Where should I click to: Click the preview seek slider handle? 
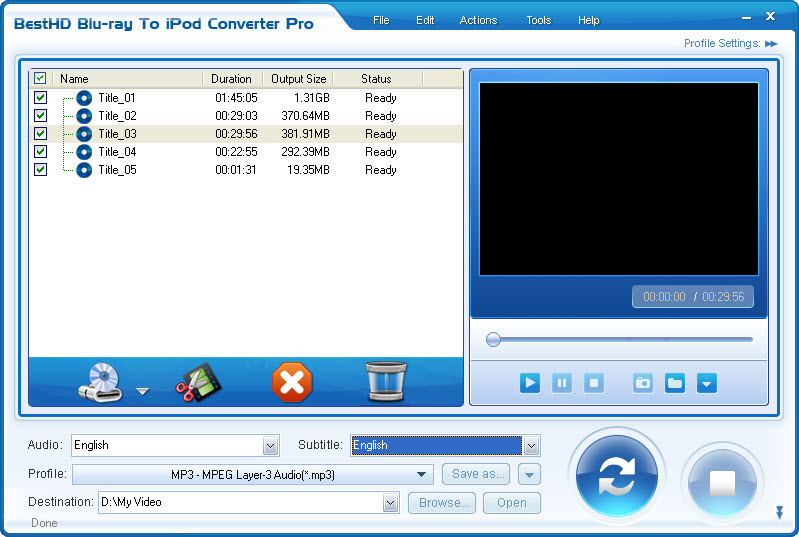(x=493, y=339)
